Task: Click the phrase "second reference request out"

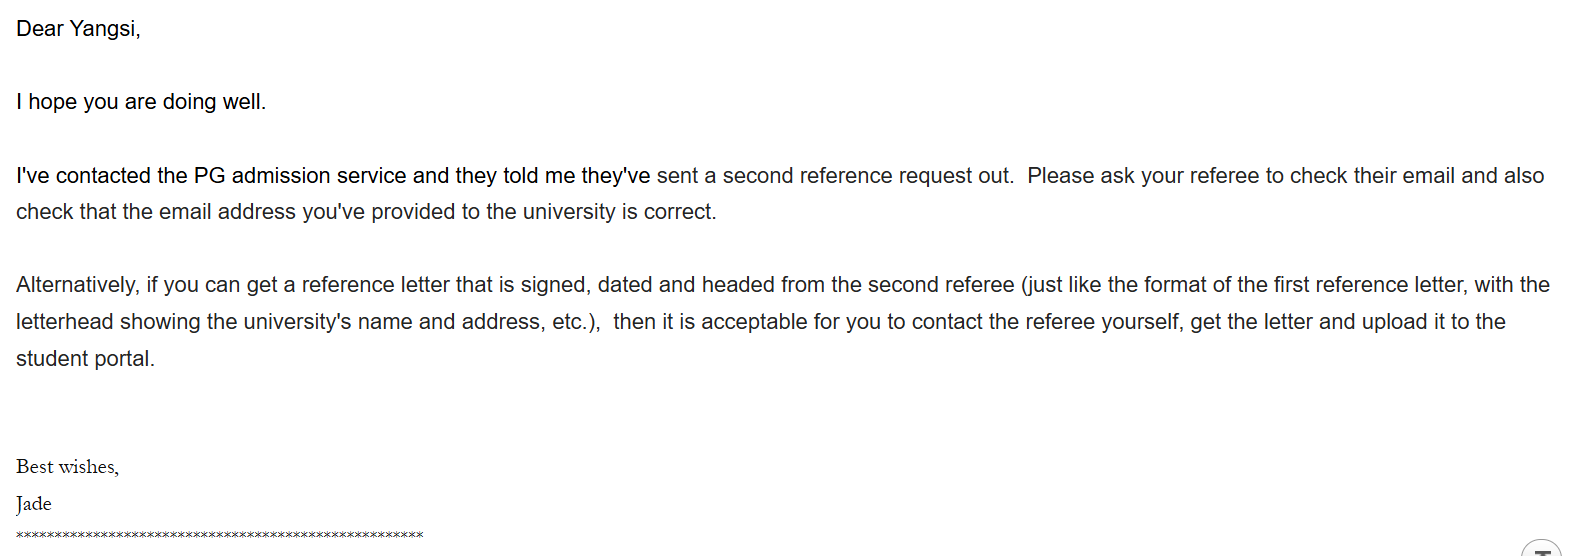Action: pos(867,176)
